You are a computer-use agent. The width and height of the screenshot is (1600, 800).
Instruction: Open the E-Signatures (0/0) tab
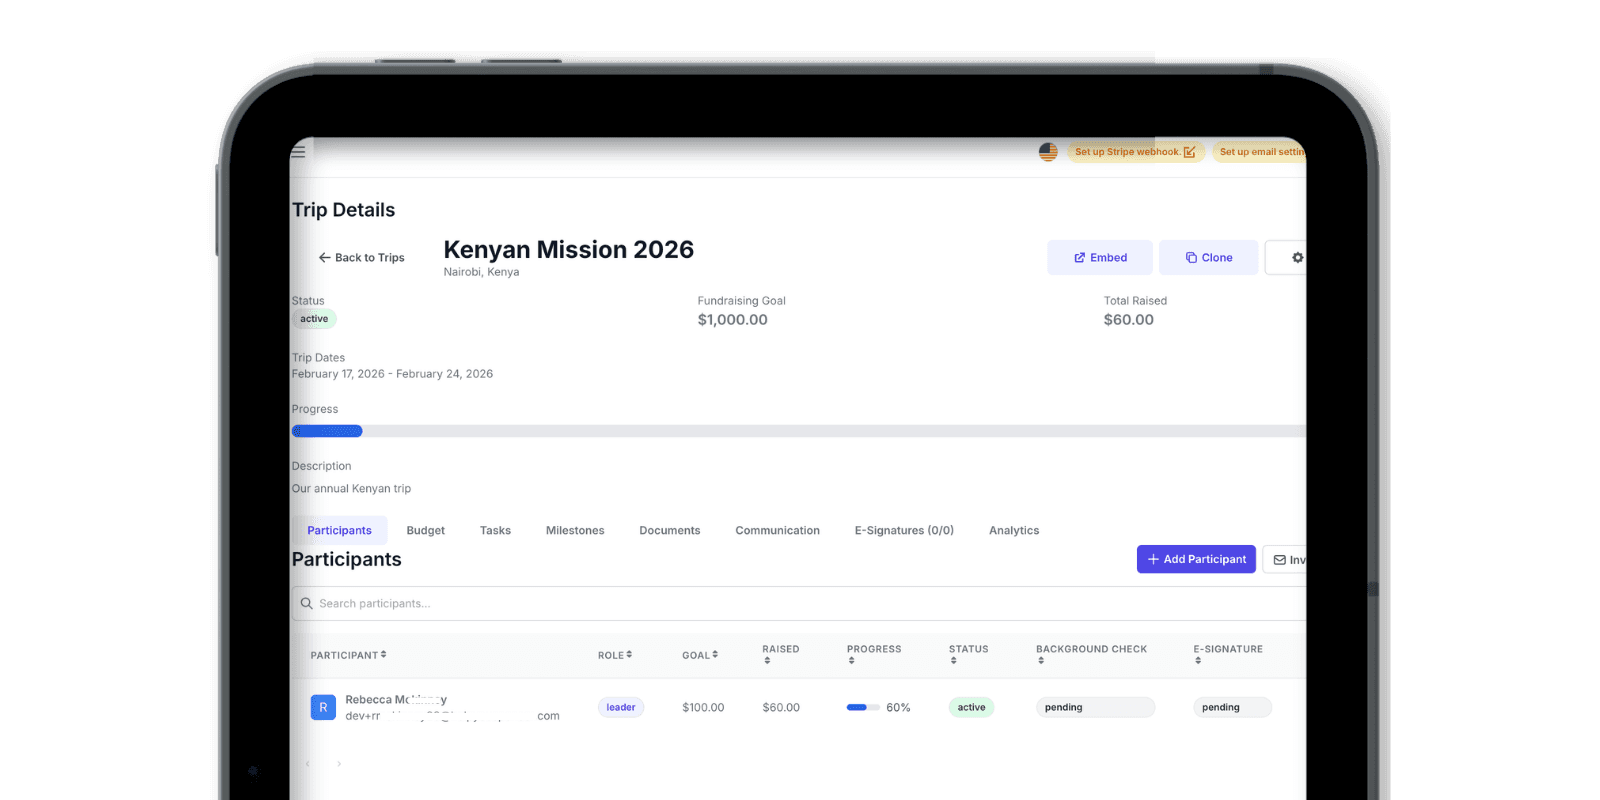[x=904, y=531]
